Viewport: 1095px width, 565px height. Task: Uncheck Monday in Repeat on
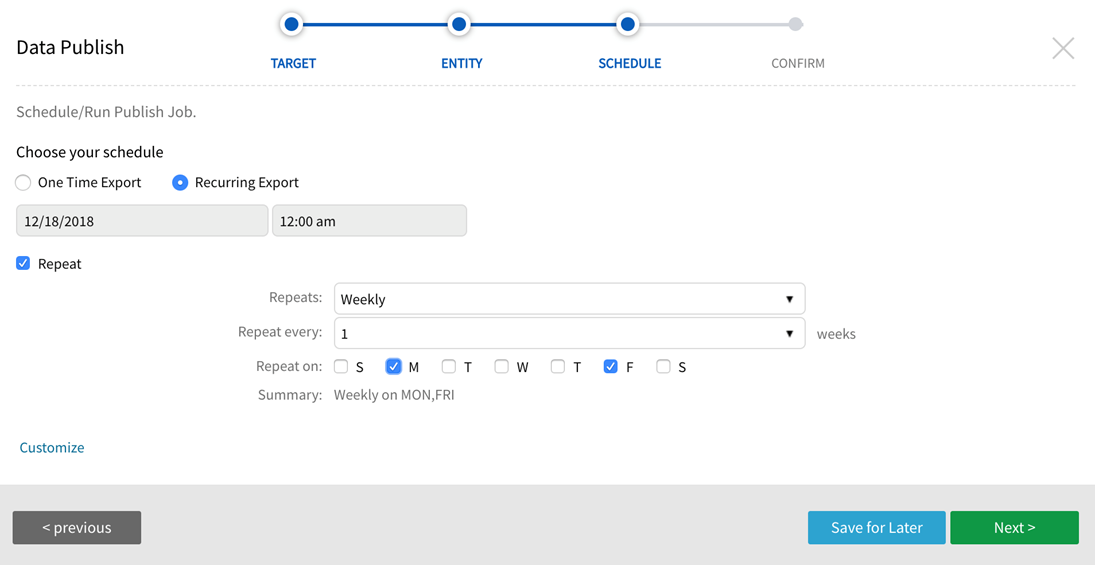(393, 367)
